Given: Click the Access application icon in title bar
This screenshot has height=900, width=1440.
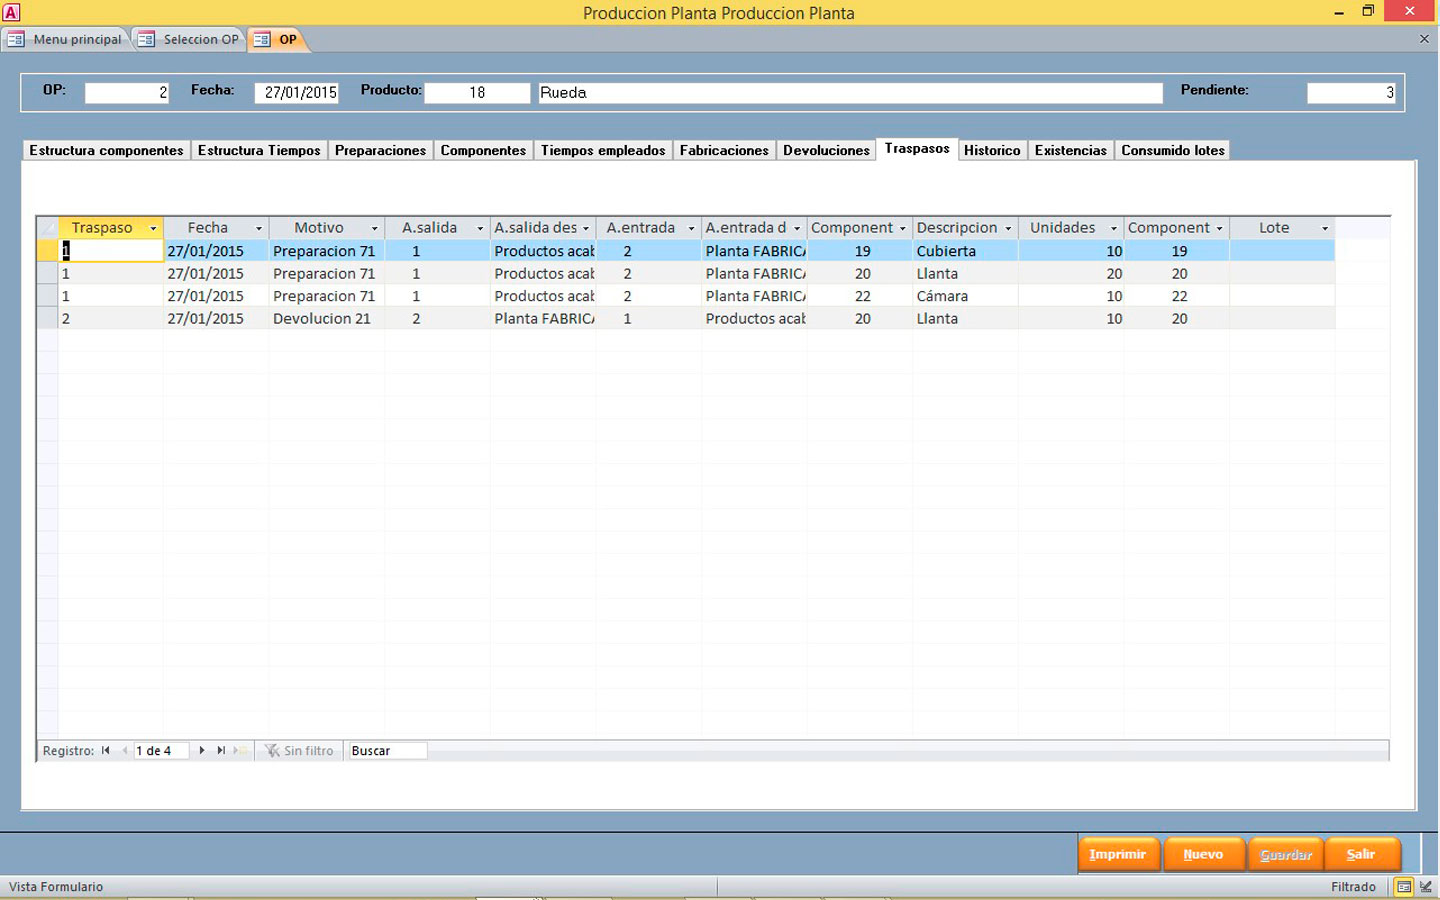Looking at the screenshot, I should (11, 12).
